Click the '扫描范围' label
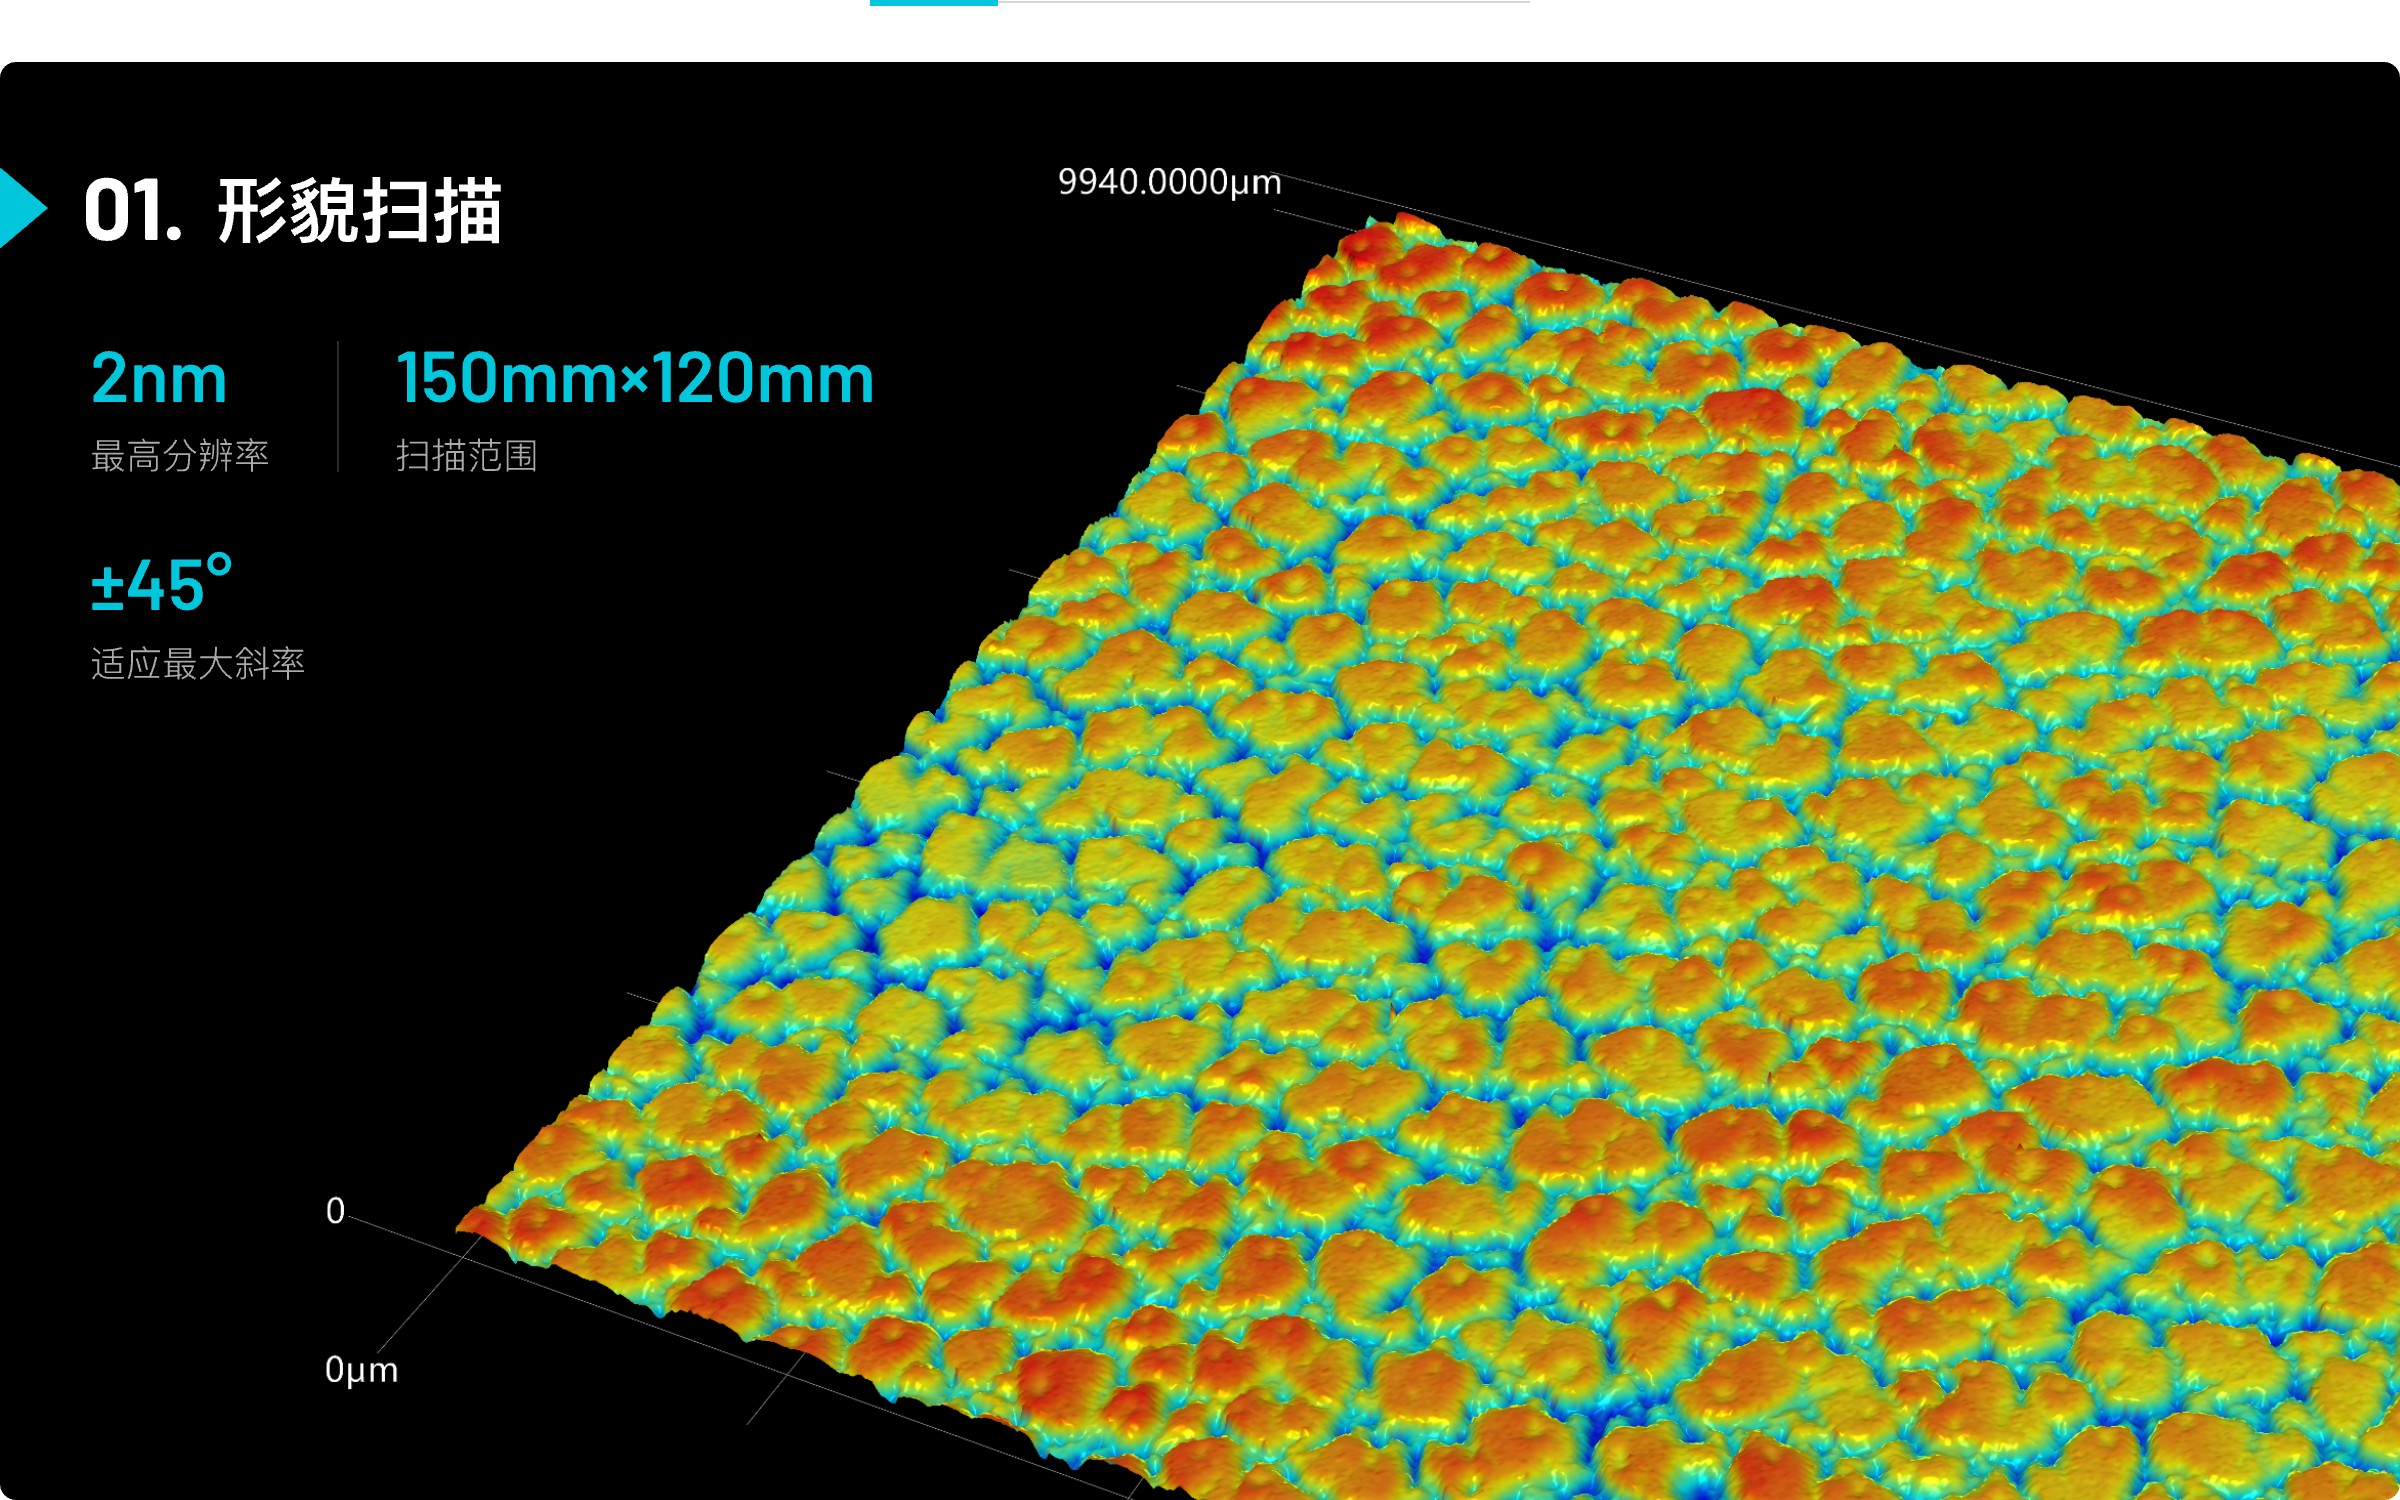This screenshot has height=1500, width=2400. click(467, 456)
